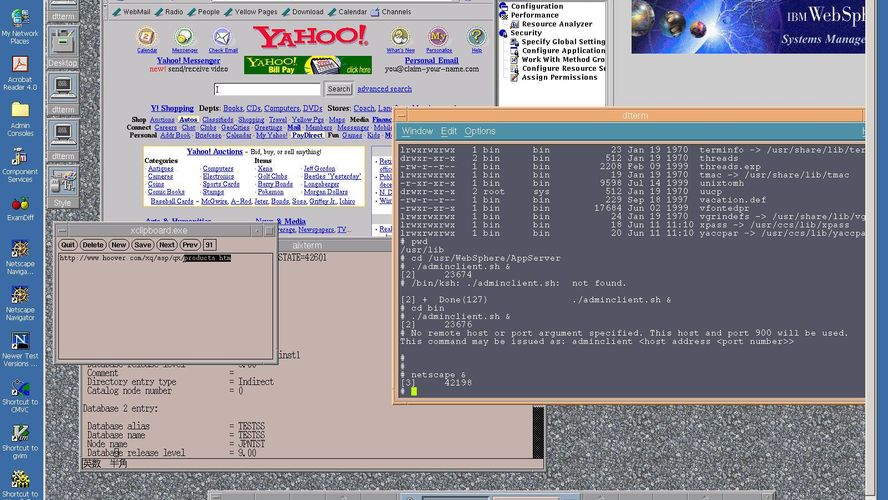The height and width of the screenshot is (500, 888).
Task: Click Yahoo search text field
Action: point(267,89)
